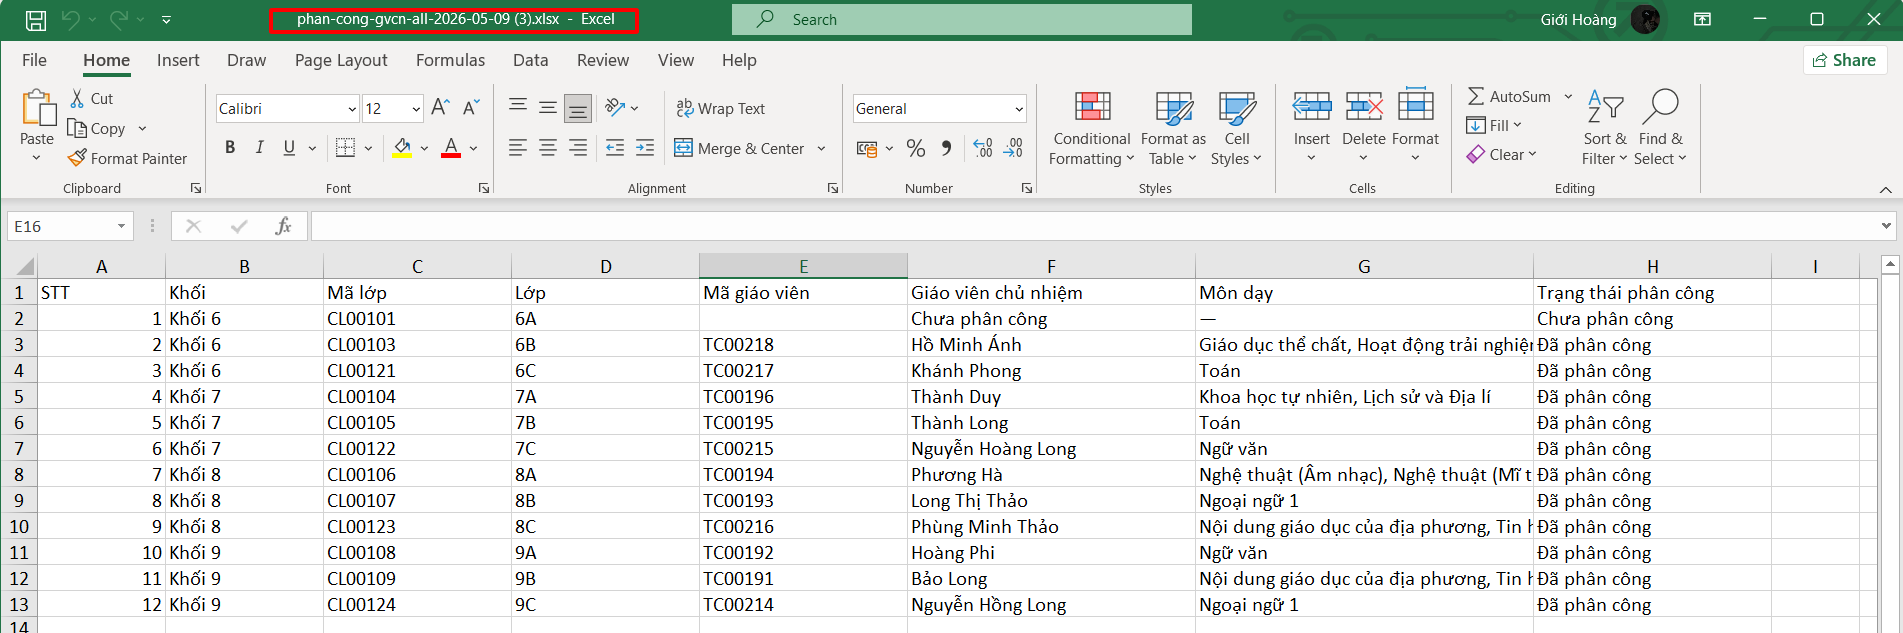Set Middle Align vertical alignment
1903x633 pixels.
click(x=548, y=108)
